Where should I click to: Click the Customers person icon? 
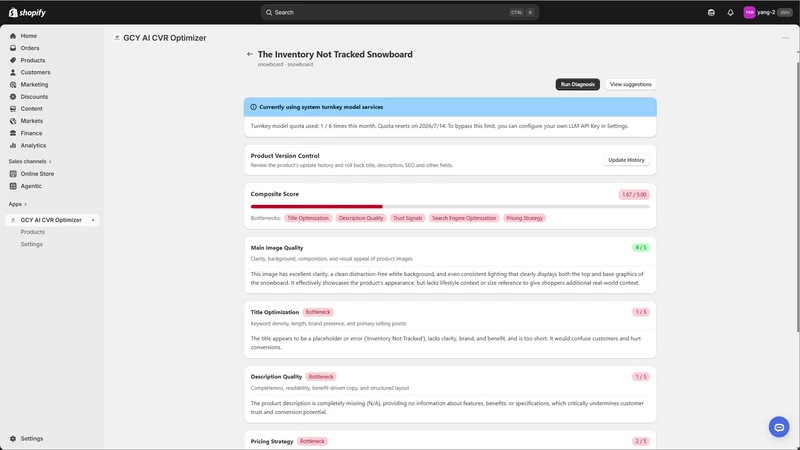(13, 72)
